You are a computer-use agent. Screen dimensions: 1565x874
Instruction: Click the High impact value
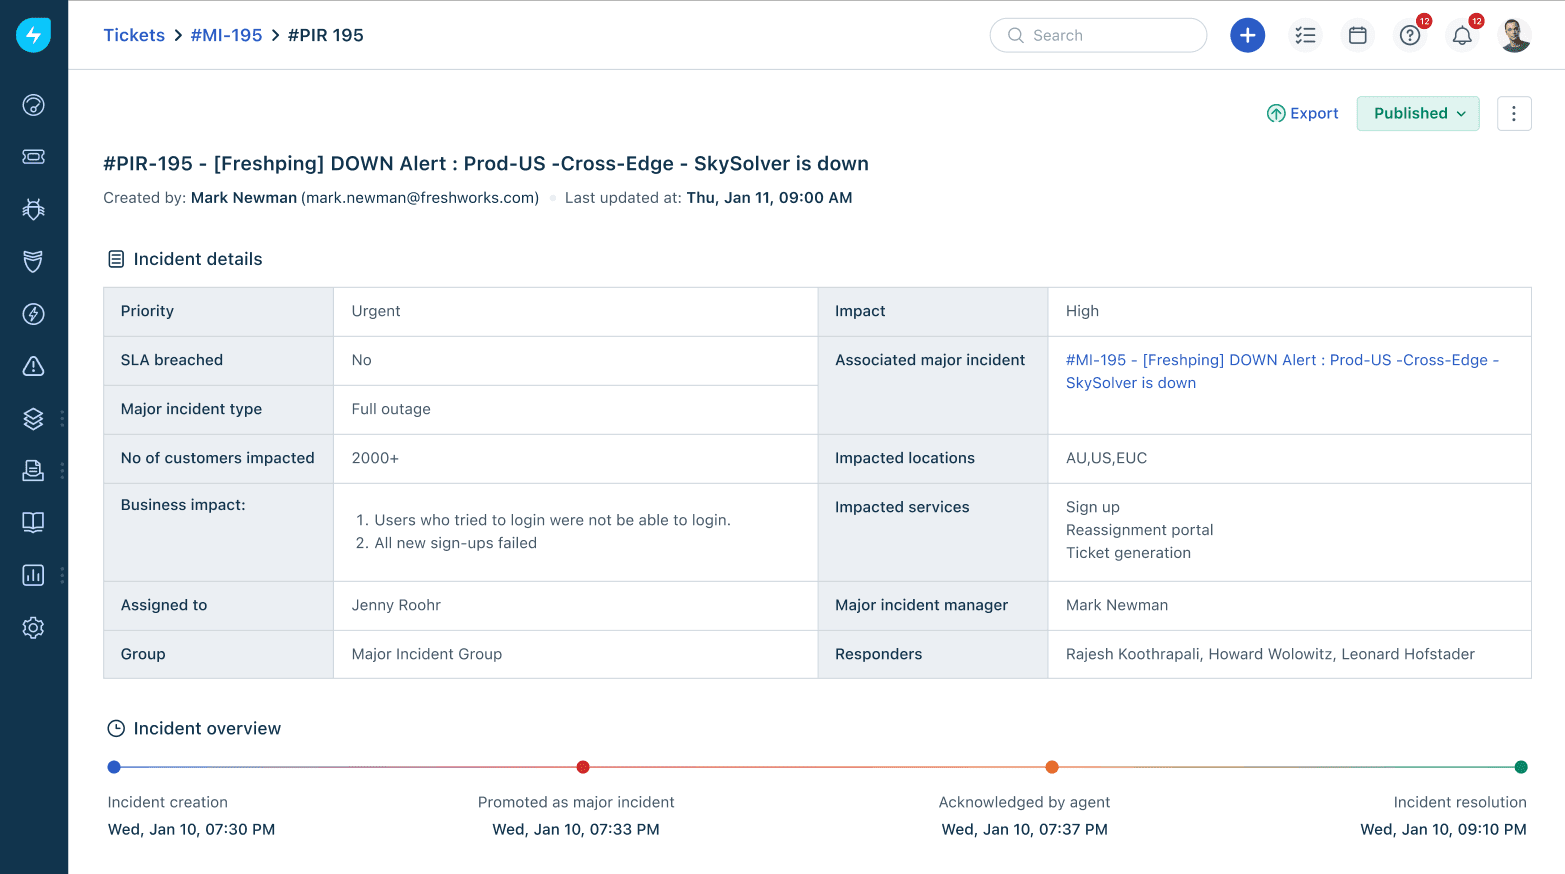pos(1082,311)
